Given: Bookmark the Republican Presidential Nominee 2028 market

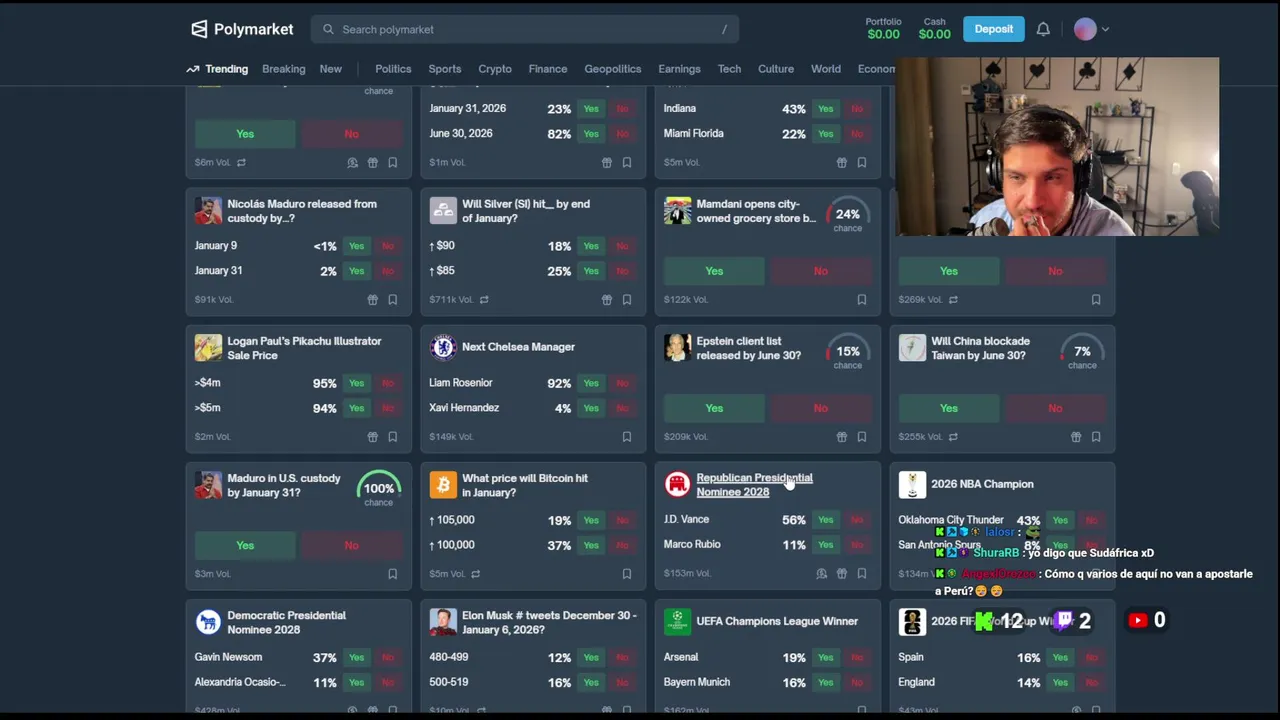Looking at the screenshot, I should 862,574.
